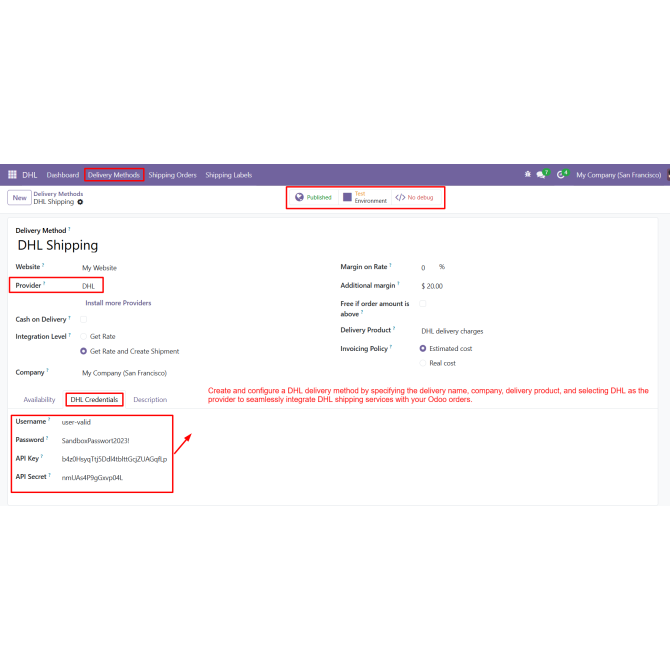Open the Dashboard menu
Viewport: 670px width, 670px height.
coord(63,175)
